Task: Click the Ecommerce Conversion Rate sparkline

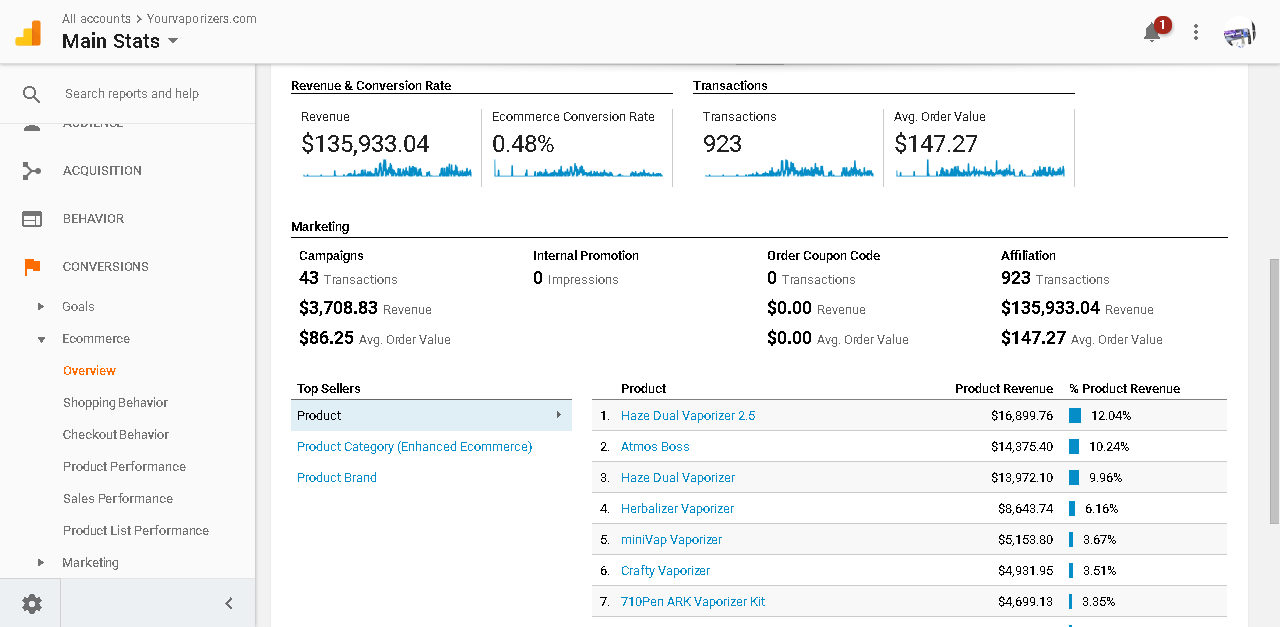Action: point(577,169)
